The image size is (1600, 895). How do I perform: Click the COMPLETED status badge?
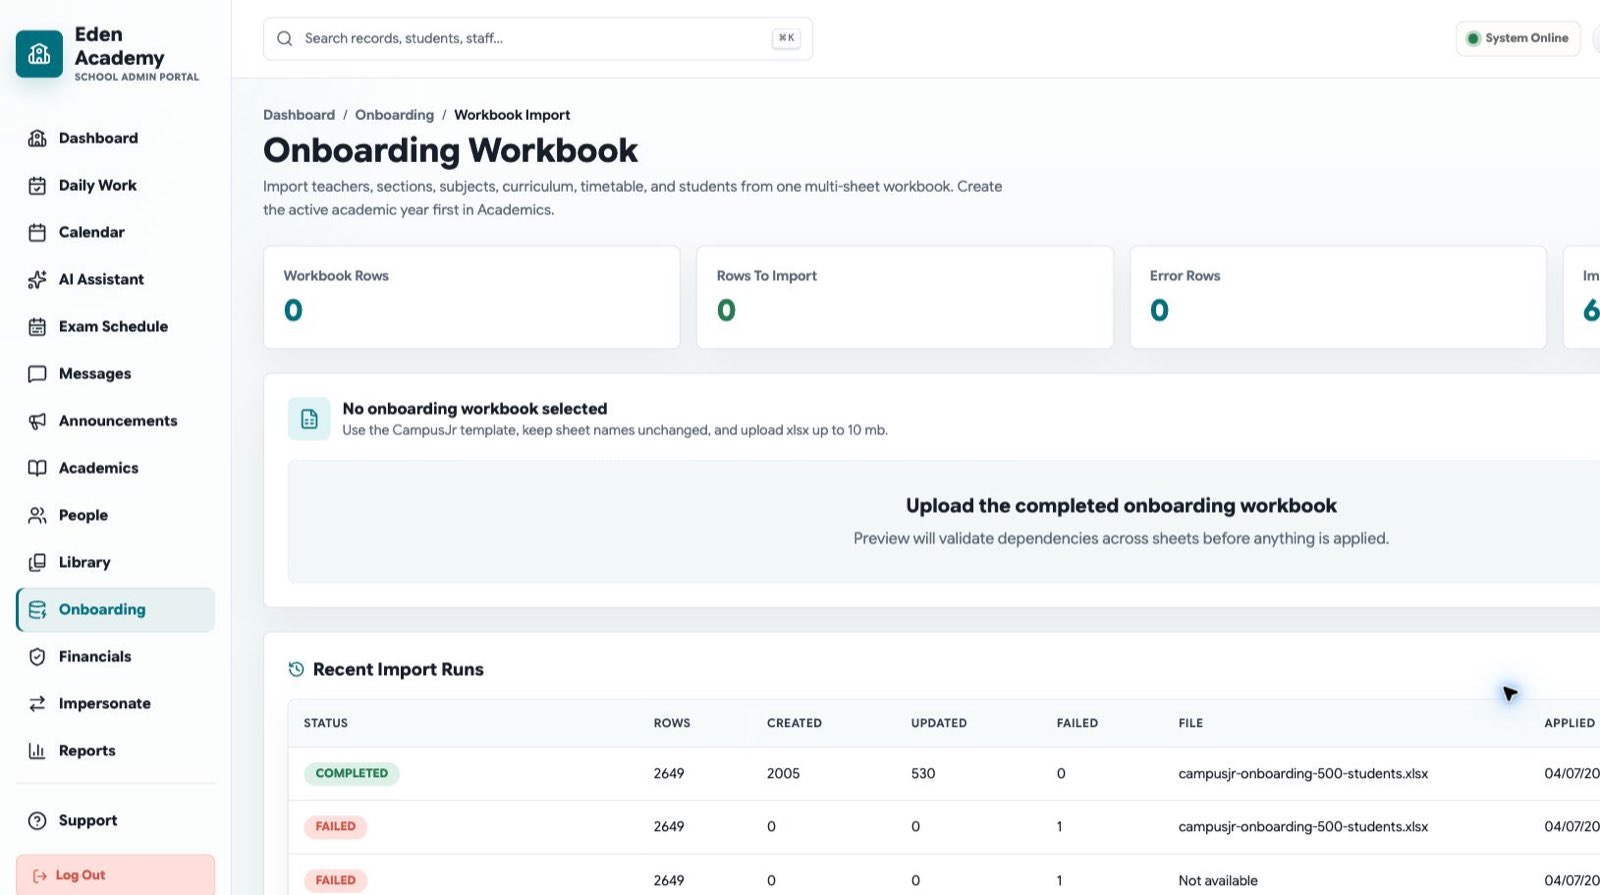coord(352,773)
